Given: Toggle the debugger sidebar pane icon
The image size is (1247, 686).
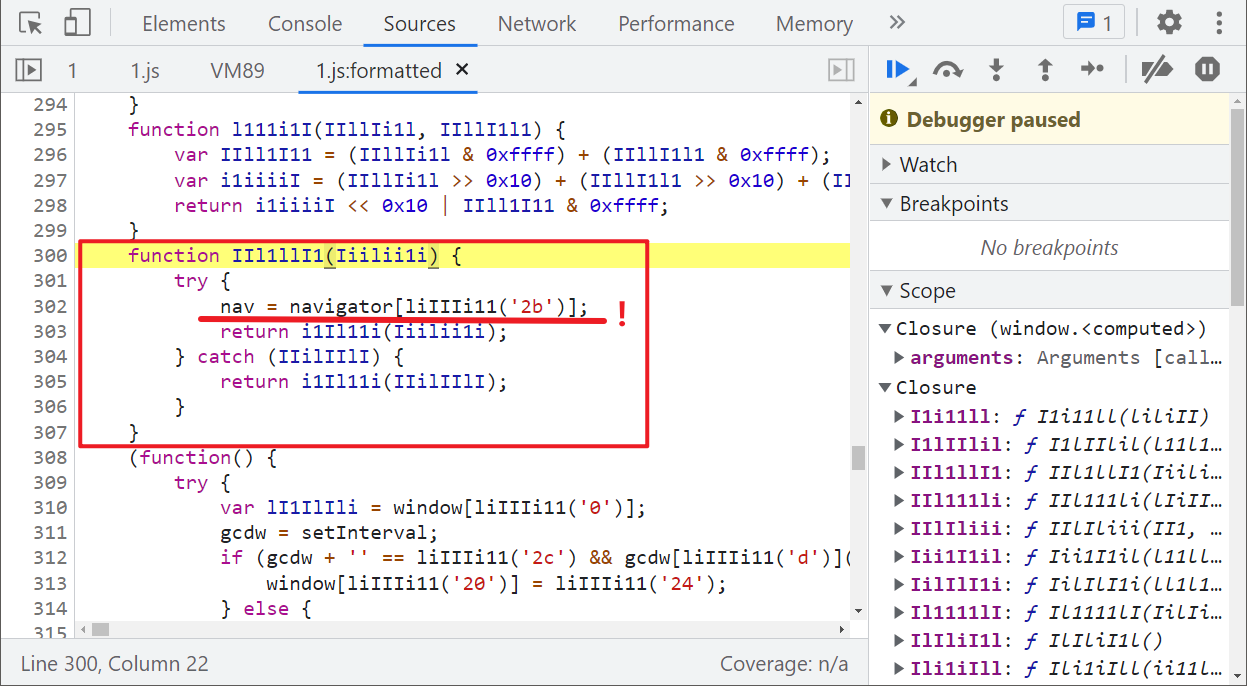Looking at the screenshot, I should point(841,70).
